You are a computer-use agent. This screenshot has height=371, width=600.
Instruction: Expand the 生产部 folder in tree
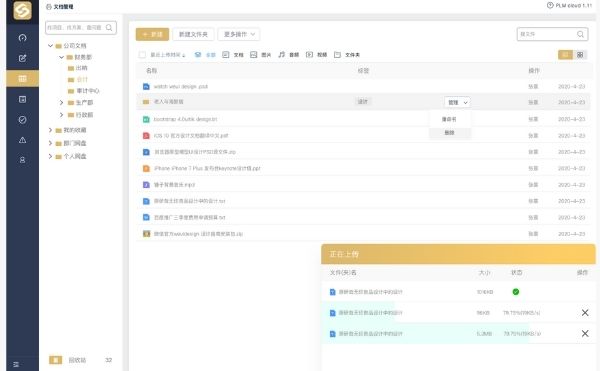pyautogui.click(x=61, y=103)
